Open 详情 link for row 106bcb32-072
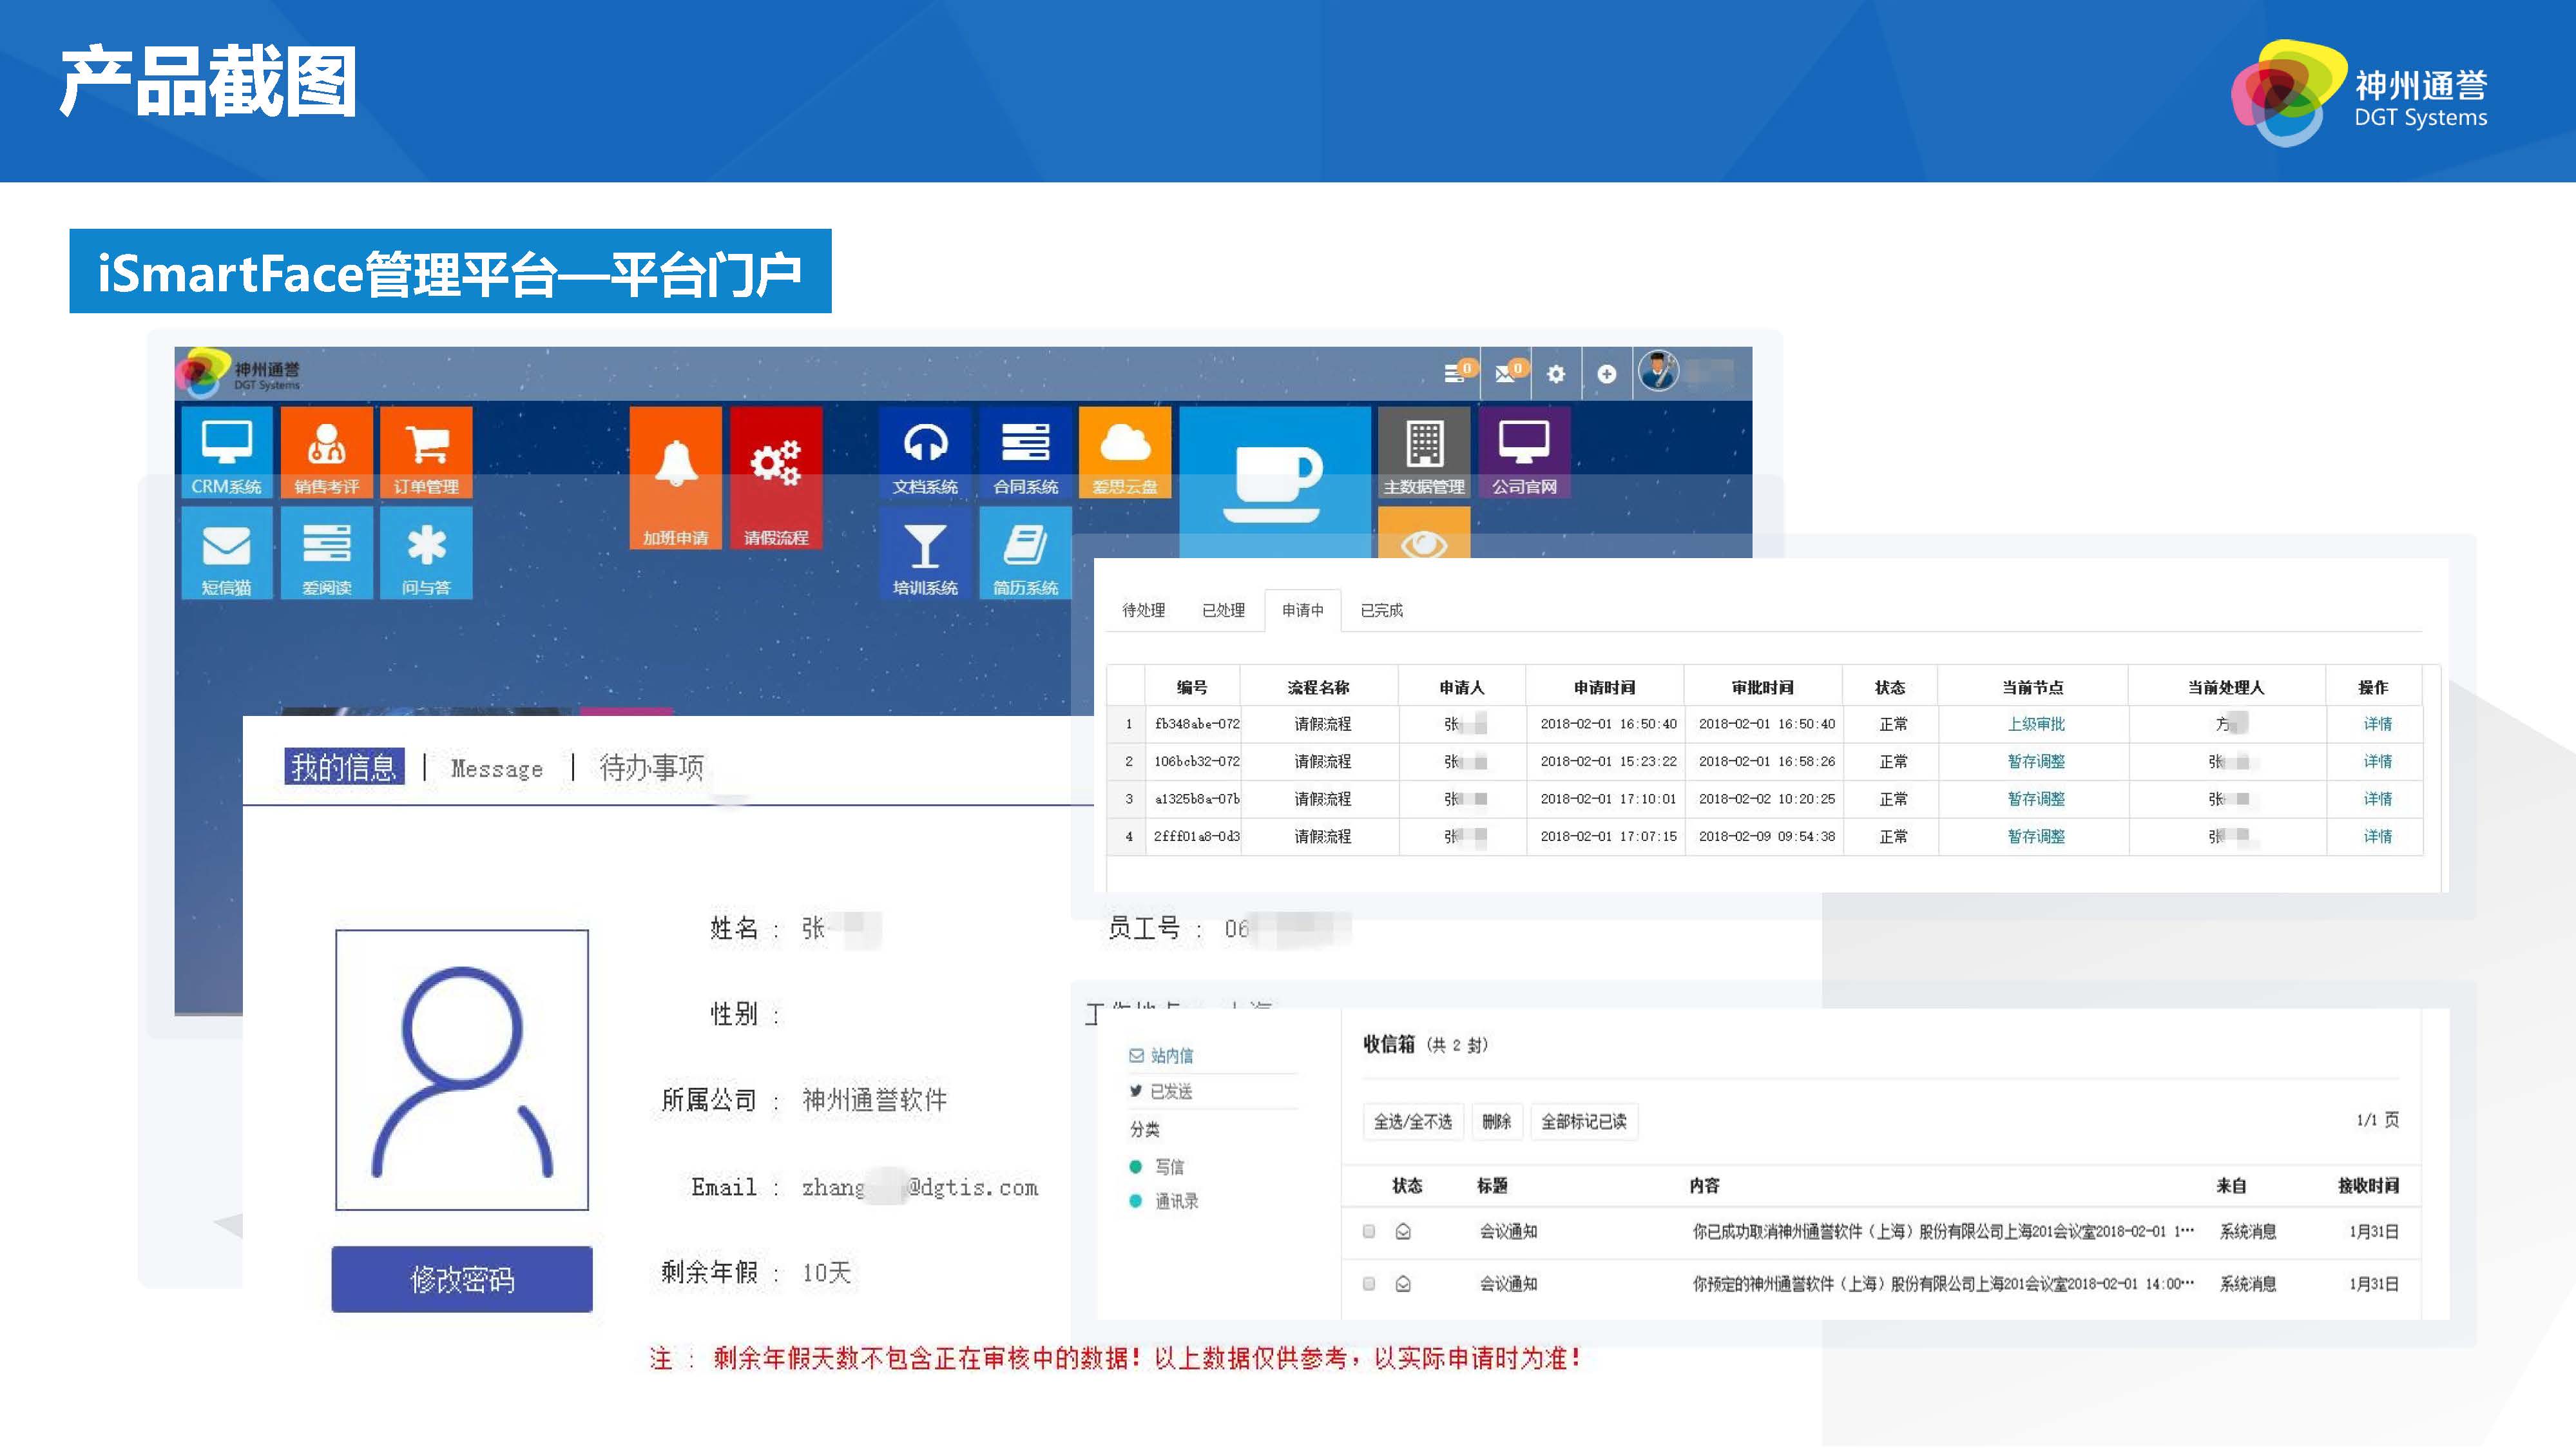This screenshot has height=1450, width=2576. pyautogui.click(x=2377, y=761)
